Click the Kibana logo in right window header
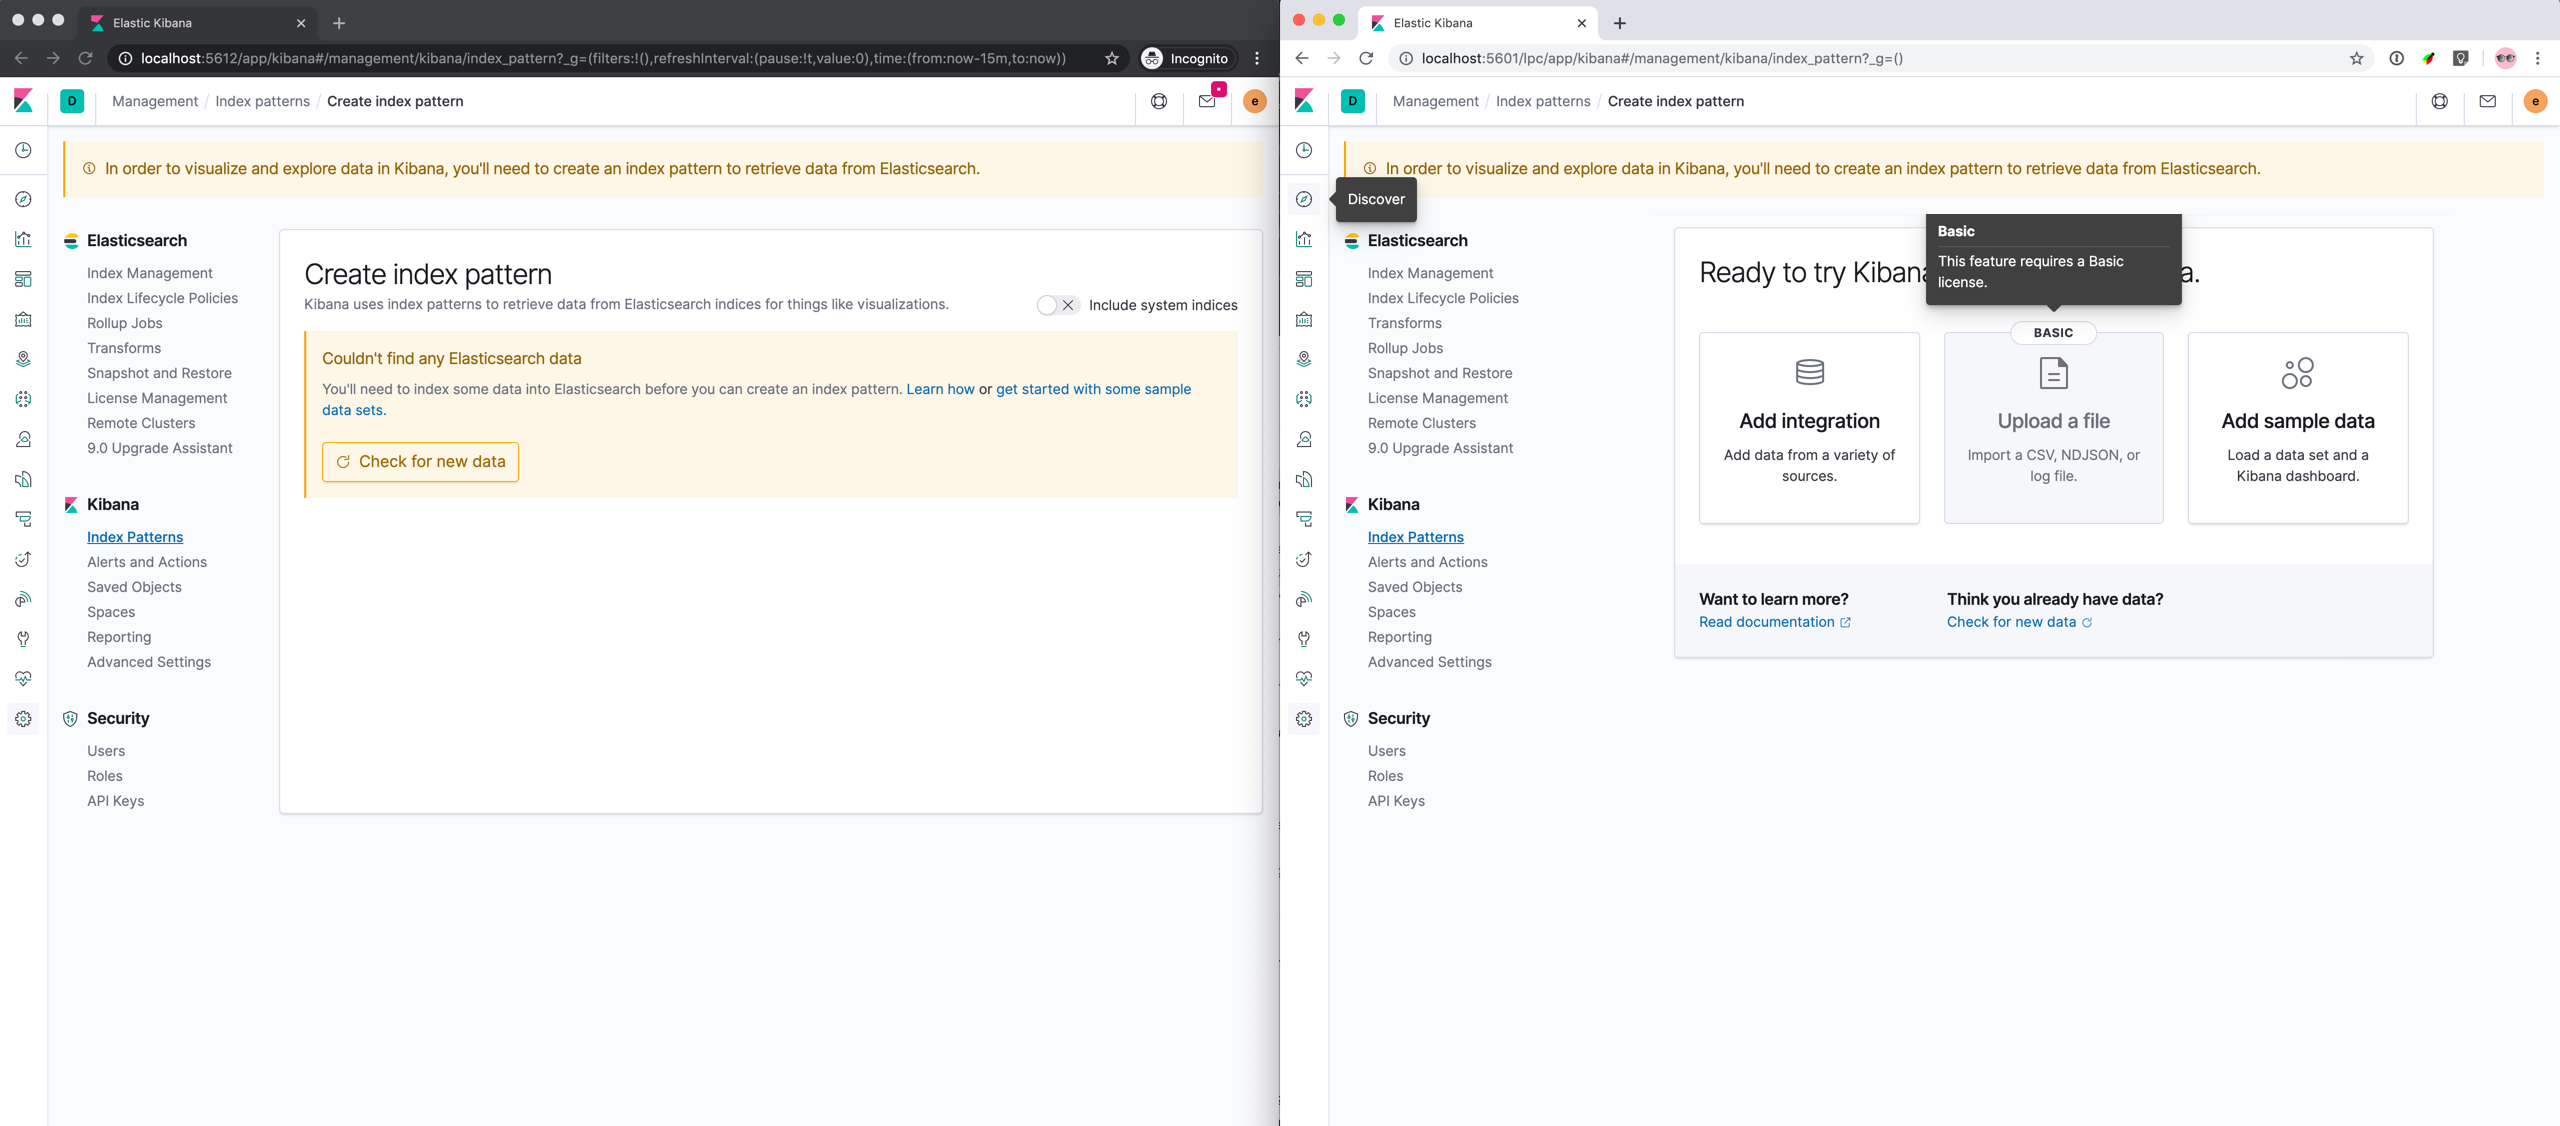This screenshot has width=2560, height=1126. click(x=1304, y=101)
